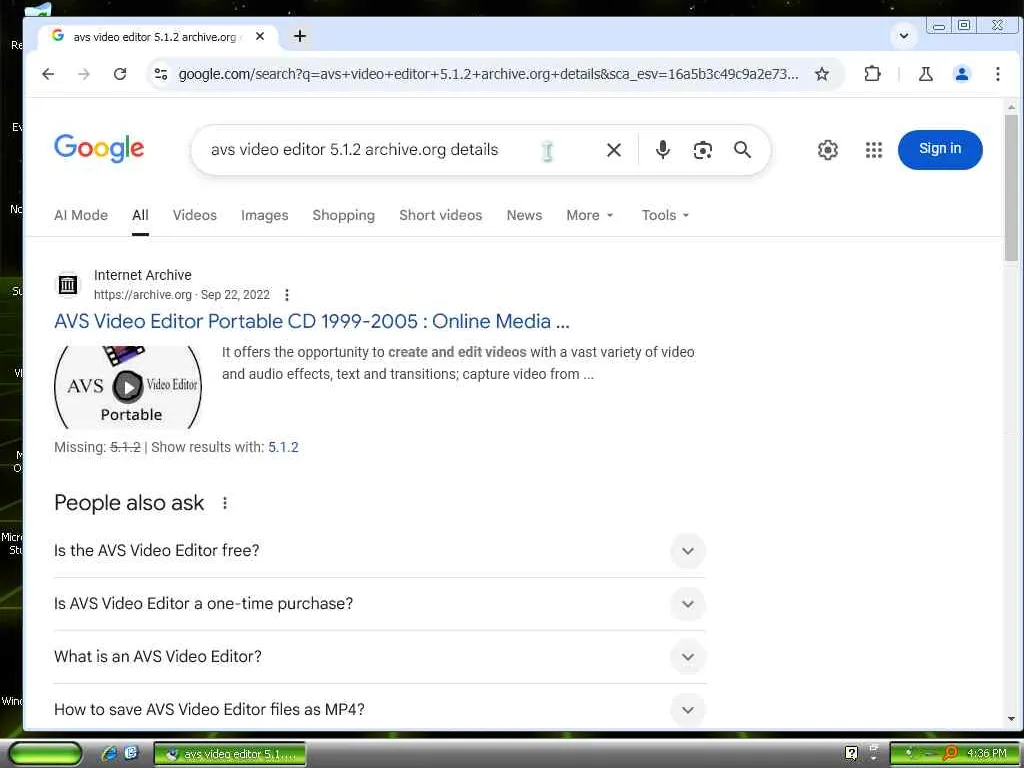
Task: Open Short videos results
Action: click(441, 216)
